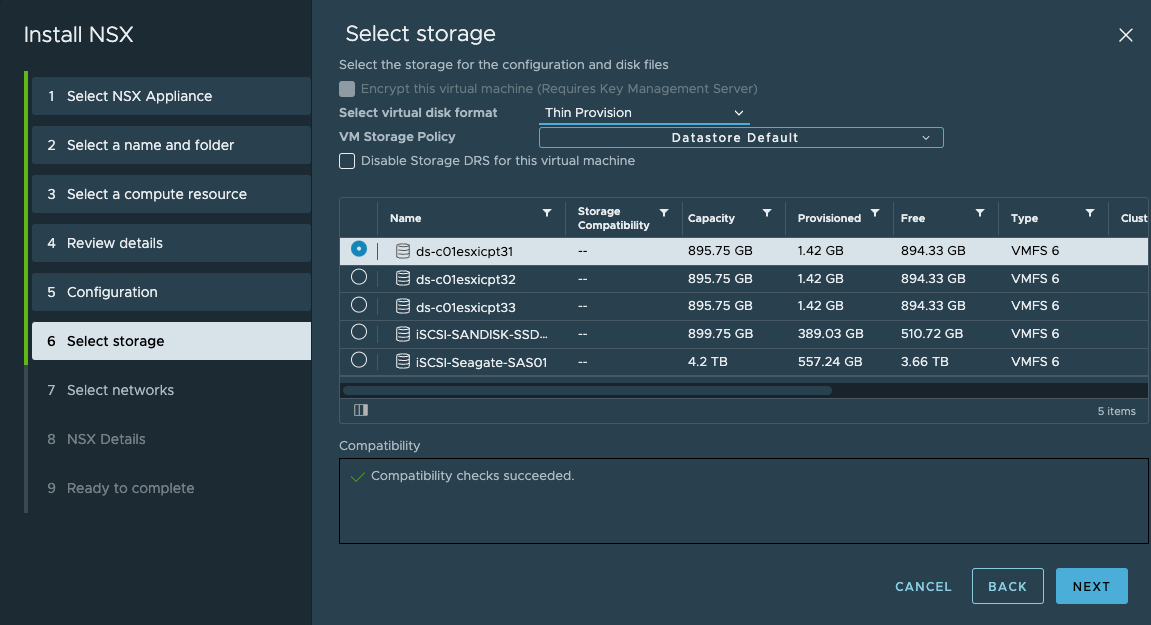Click datastore icon for ds-c01esxicpt32
This screenshot has width=1151, height=625.
tap(402, 278)
